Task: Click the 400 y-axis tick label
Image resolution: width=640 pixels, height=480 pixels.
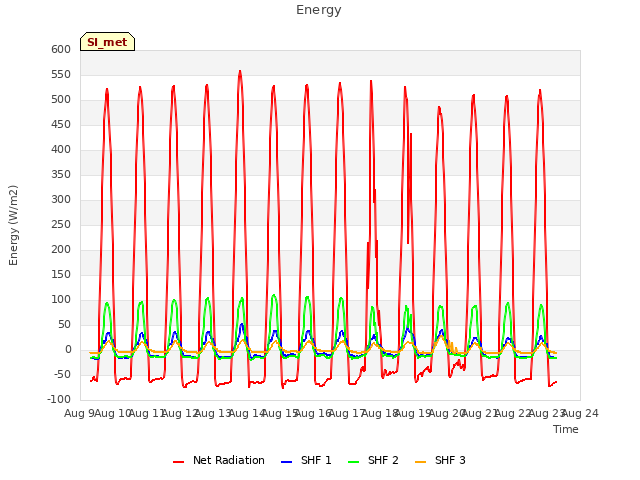Action: click(x=61, y=149)
